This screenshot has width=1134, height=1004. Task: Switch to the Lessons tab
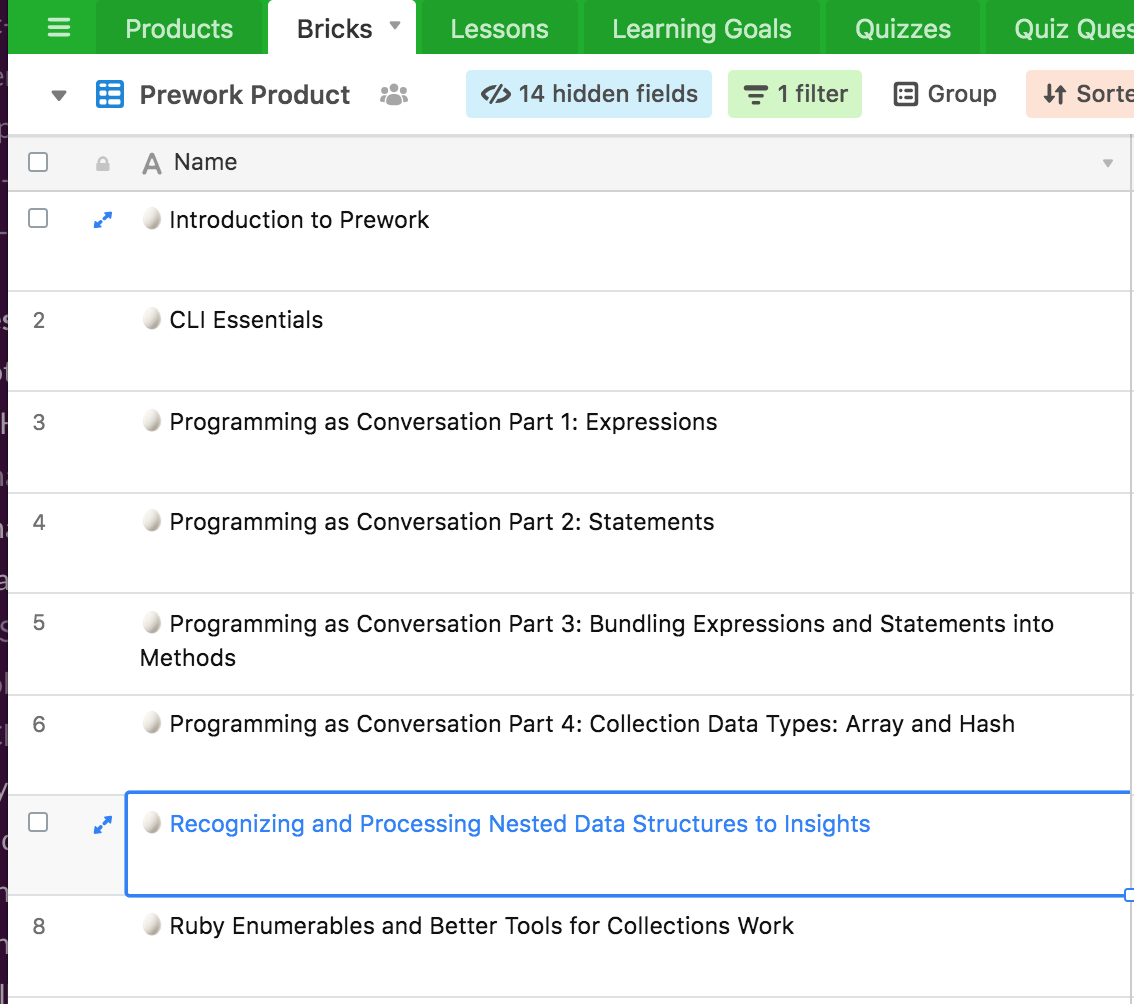499,29
